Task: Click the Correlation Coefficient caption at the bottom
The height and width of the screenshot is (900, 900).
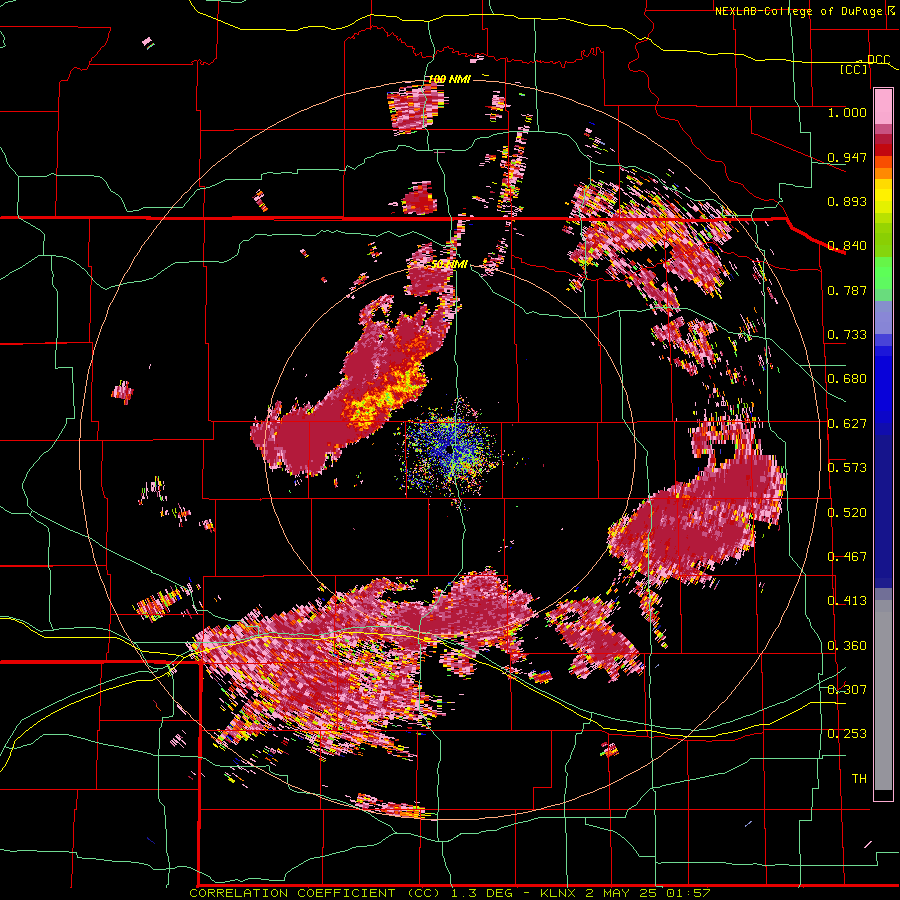Action: pos(450,893)
